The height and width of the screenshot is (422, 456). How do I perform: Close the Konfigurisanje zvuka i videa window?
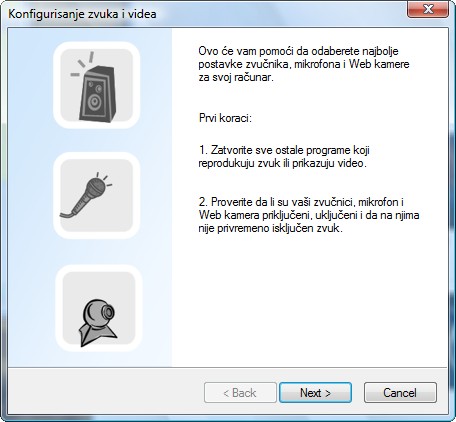tap(427, 9)
